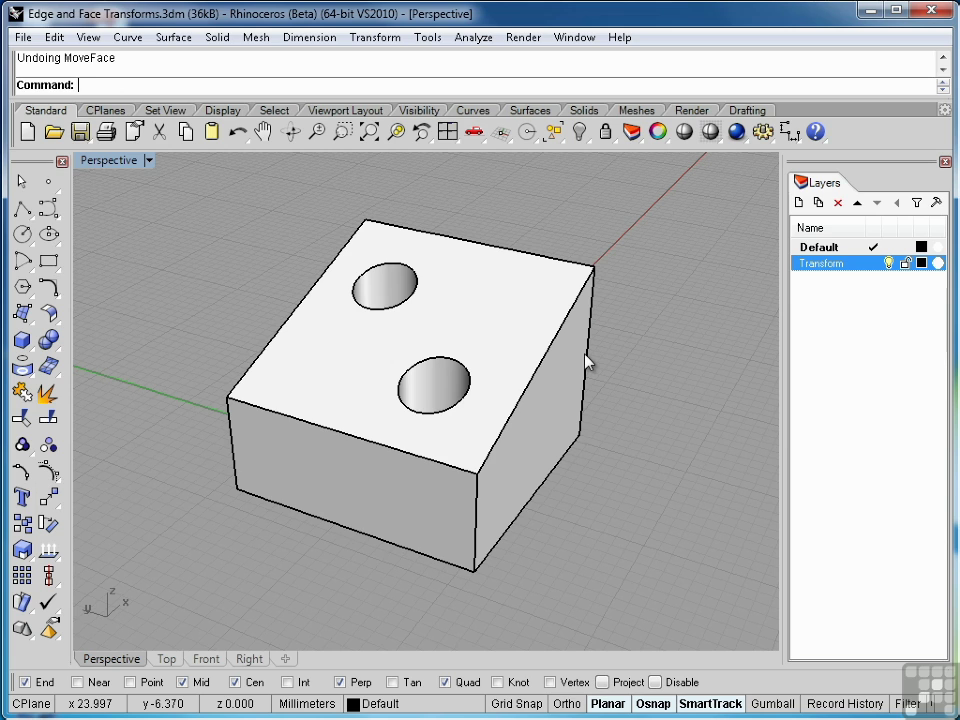This screenshot has width=960, height=720.
Task: Click the filter icon in Layers panel
Action: pos(917,203)
